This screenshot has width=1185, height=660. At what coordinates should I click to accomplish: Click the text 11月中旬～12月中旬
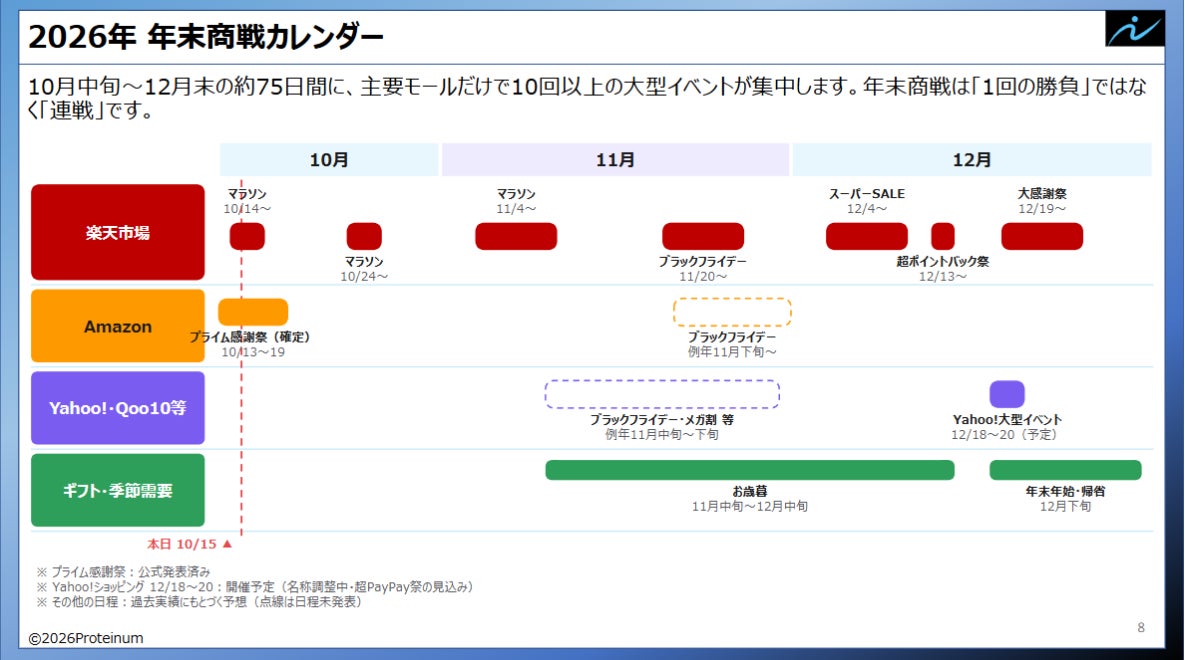click(750, 507)
